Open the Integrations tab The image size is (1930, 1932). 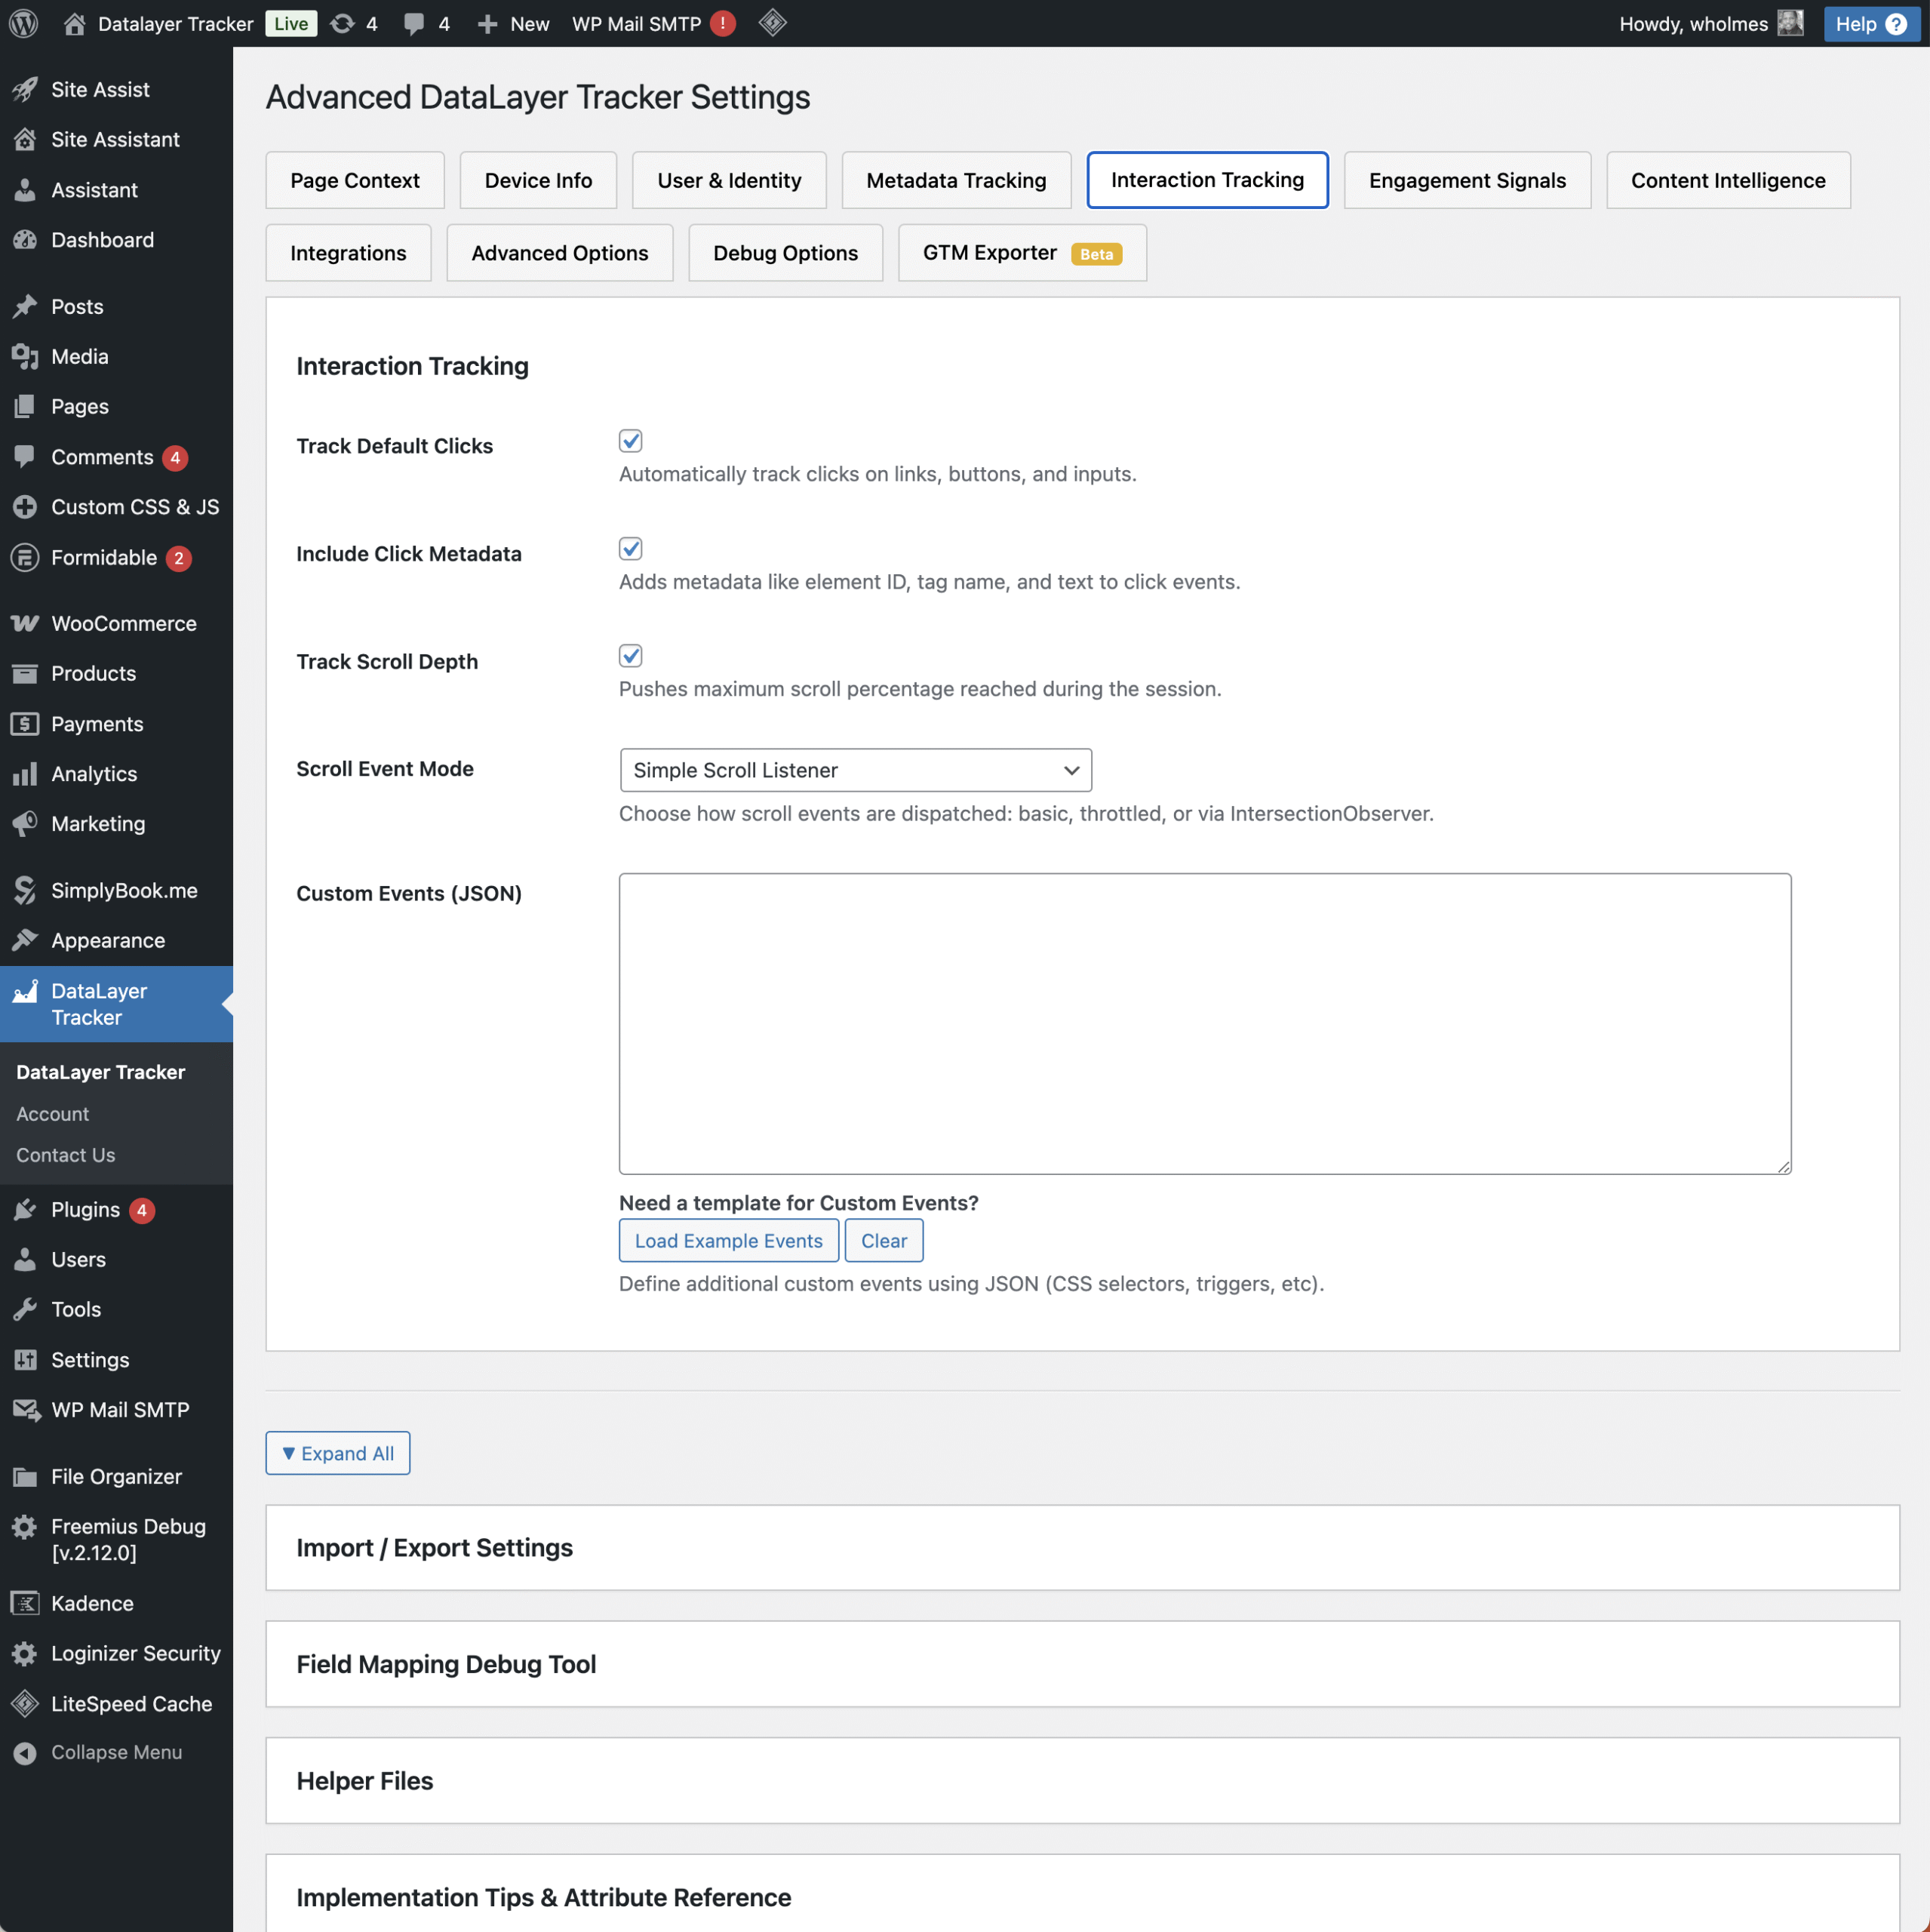click(348, 253)
